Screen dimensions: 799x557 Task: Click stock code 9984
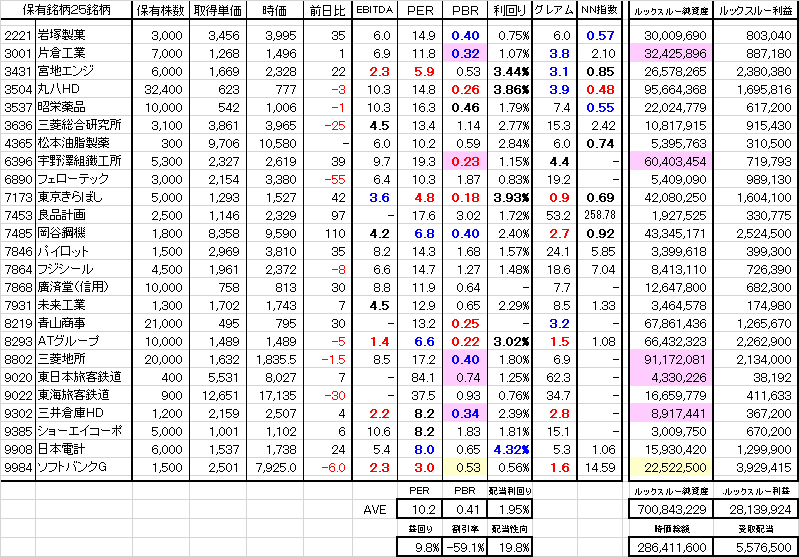coord(18,467)
